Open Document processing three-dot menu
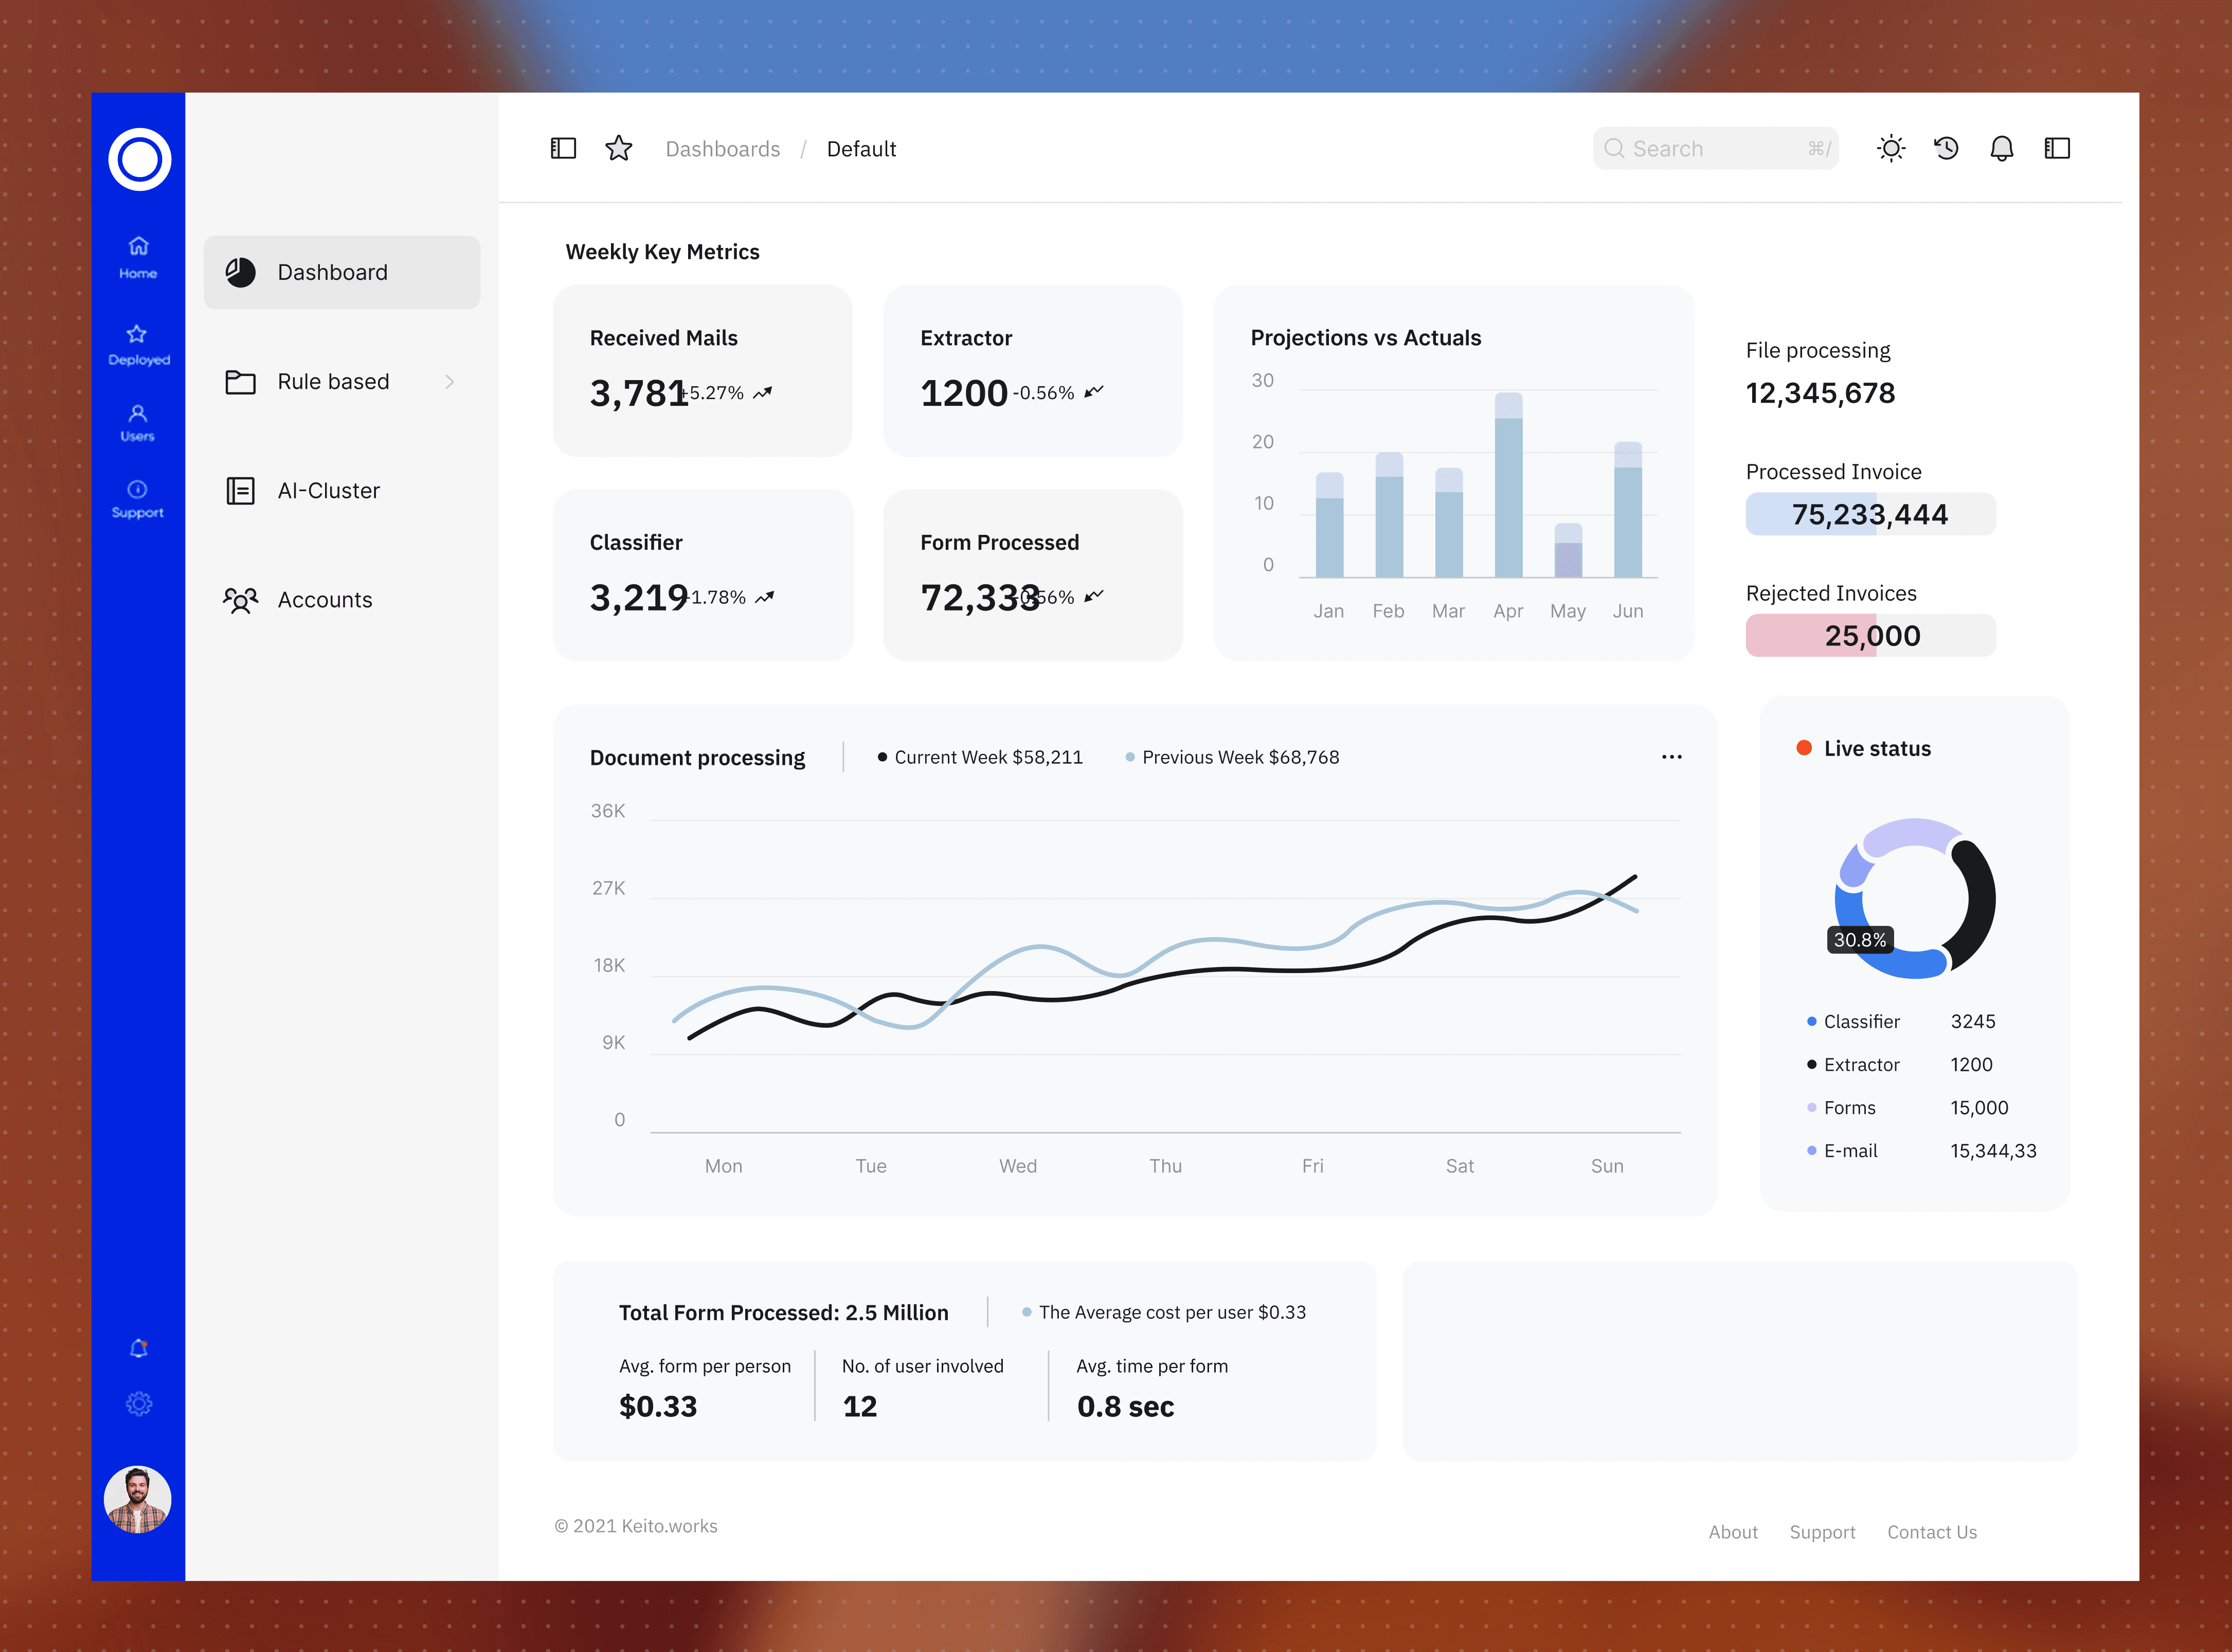The width and height of the screenshot is (2232, 1652). (1671, 757)
